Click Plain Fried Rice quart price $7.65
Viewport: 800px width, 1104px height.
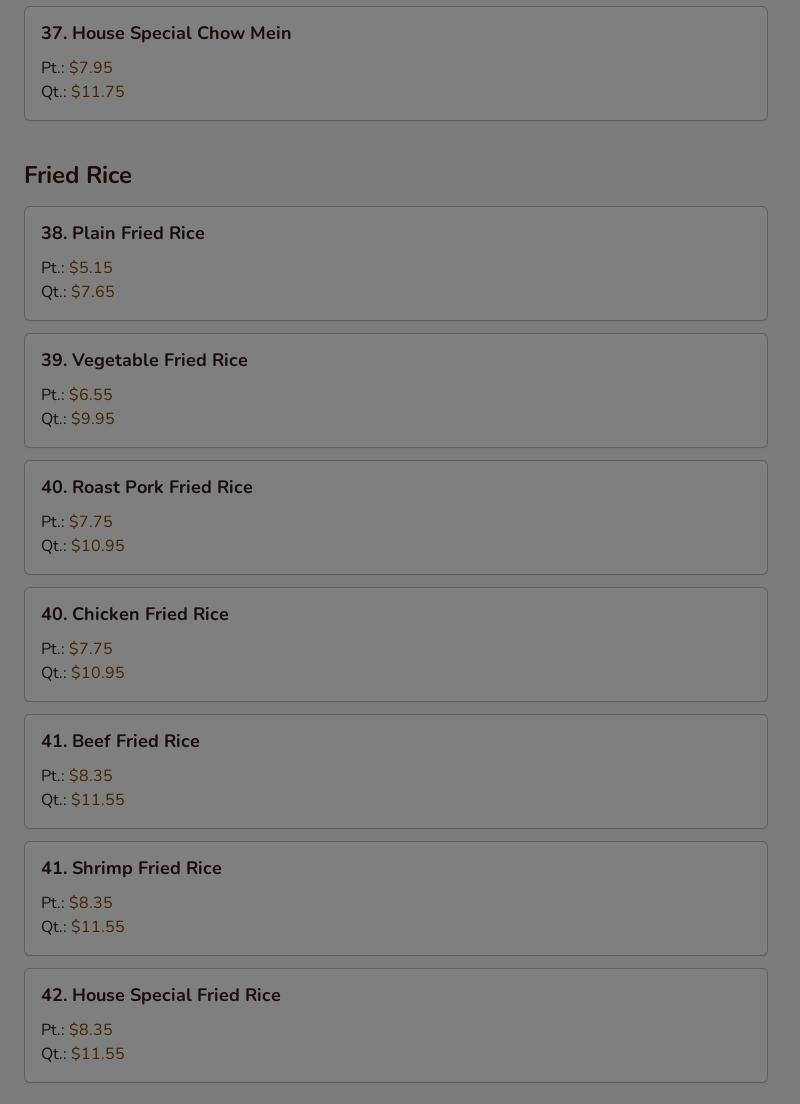click(92, 291)
